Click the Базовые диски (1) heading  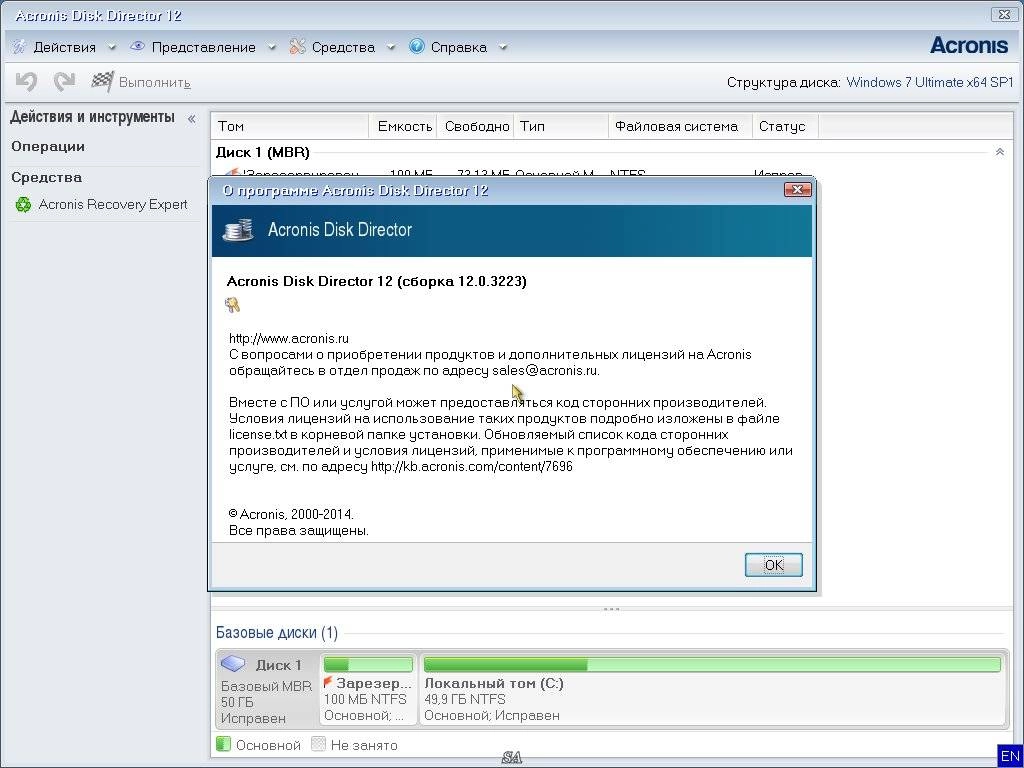tap(277, 632)
